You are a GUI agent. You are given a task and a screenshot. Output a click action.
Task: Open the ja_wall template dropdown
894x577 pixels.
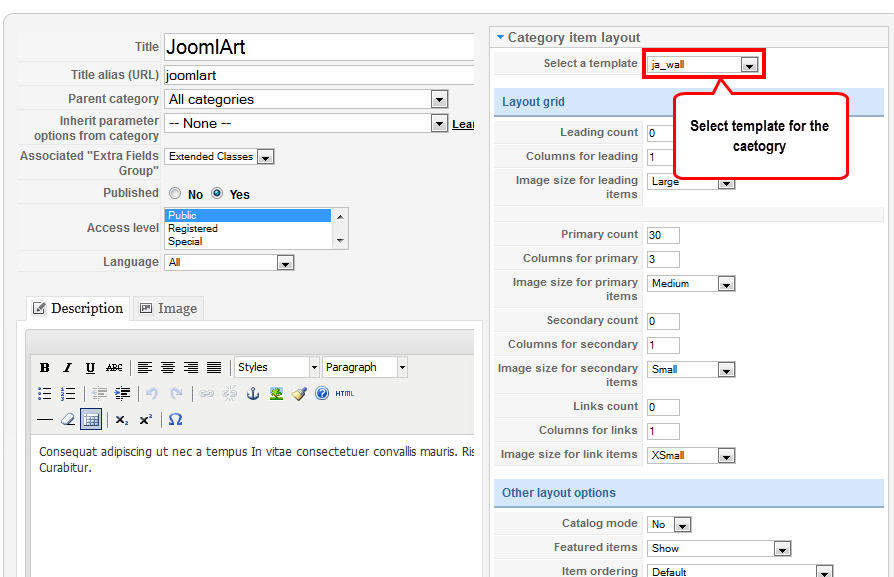tap(702, 64)
